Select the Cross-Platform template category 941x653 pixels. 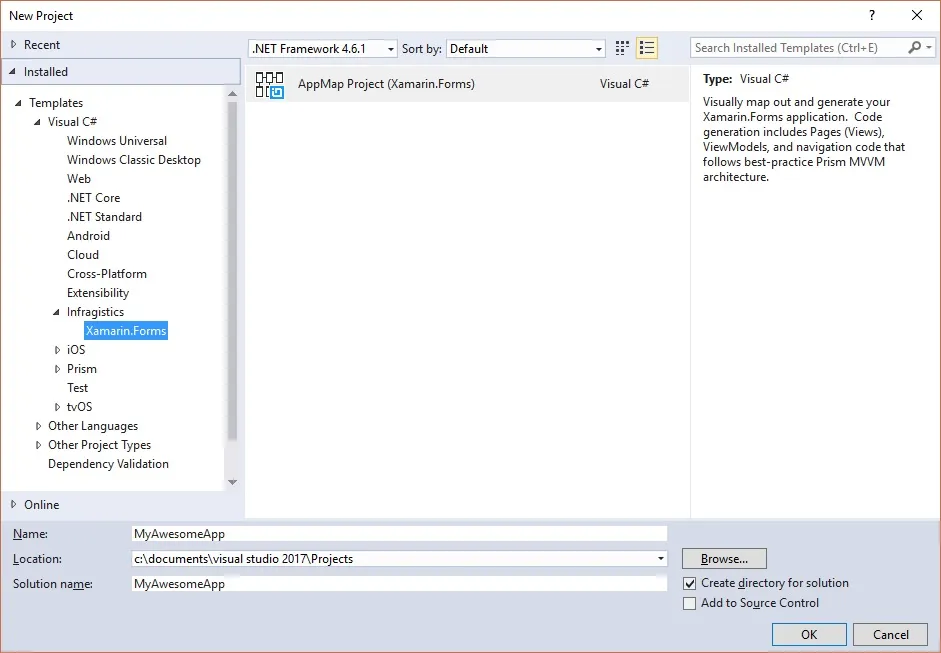point(106,274)
